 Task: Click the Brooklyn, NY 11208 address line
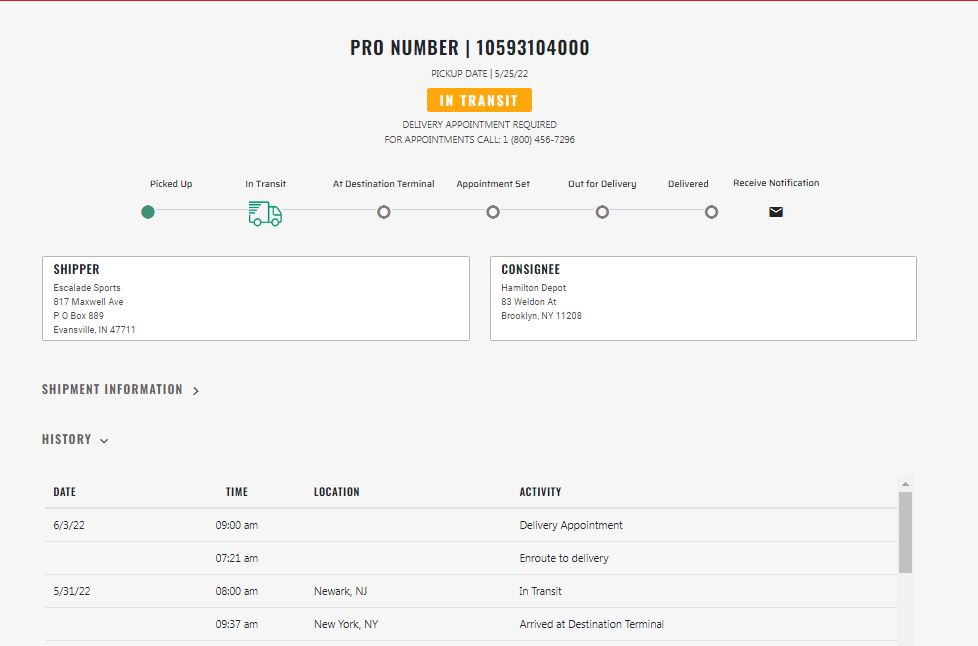(x=541, y=316)
